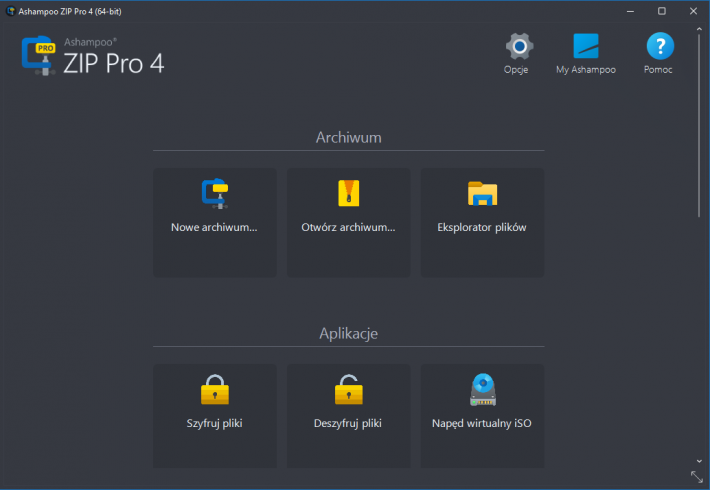Click the scrollbar up arrow
Viewport: 710px width, 490px height.
click(x=699, y=29)
